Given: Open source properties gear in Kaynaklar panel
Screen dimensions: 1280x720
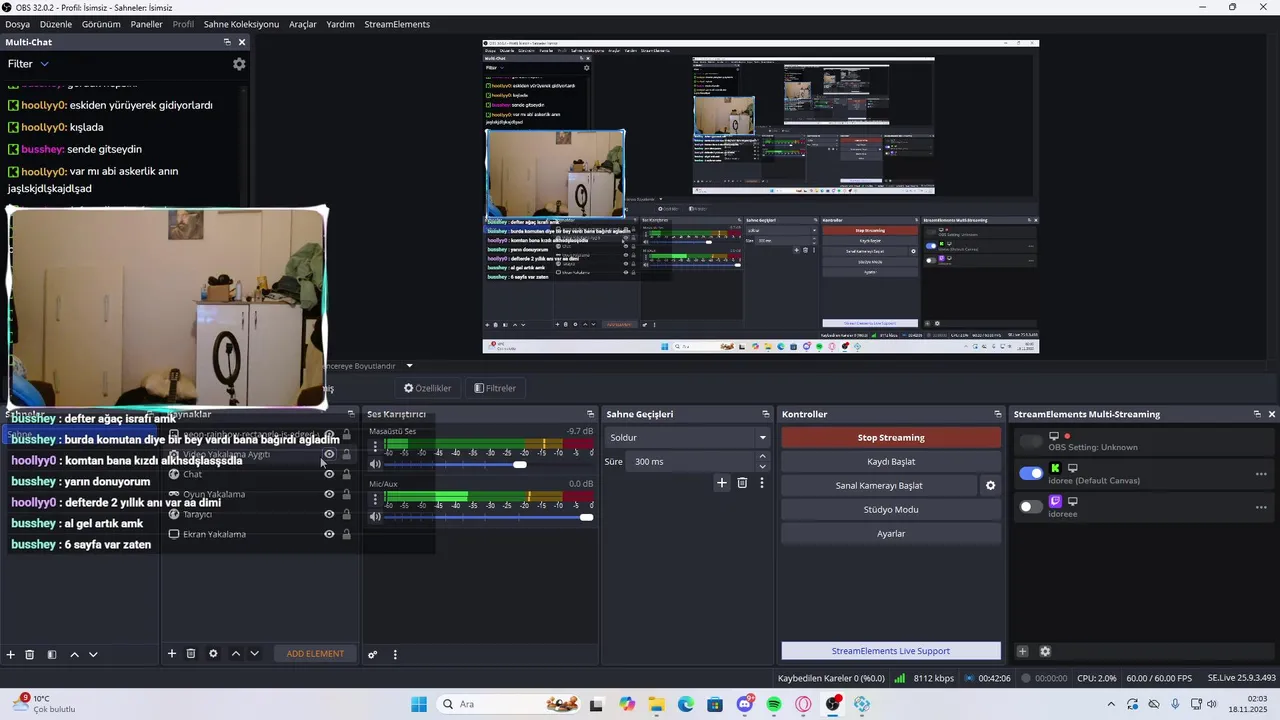Looking at the screenshot, I should (213, 654).
